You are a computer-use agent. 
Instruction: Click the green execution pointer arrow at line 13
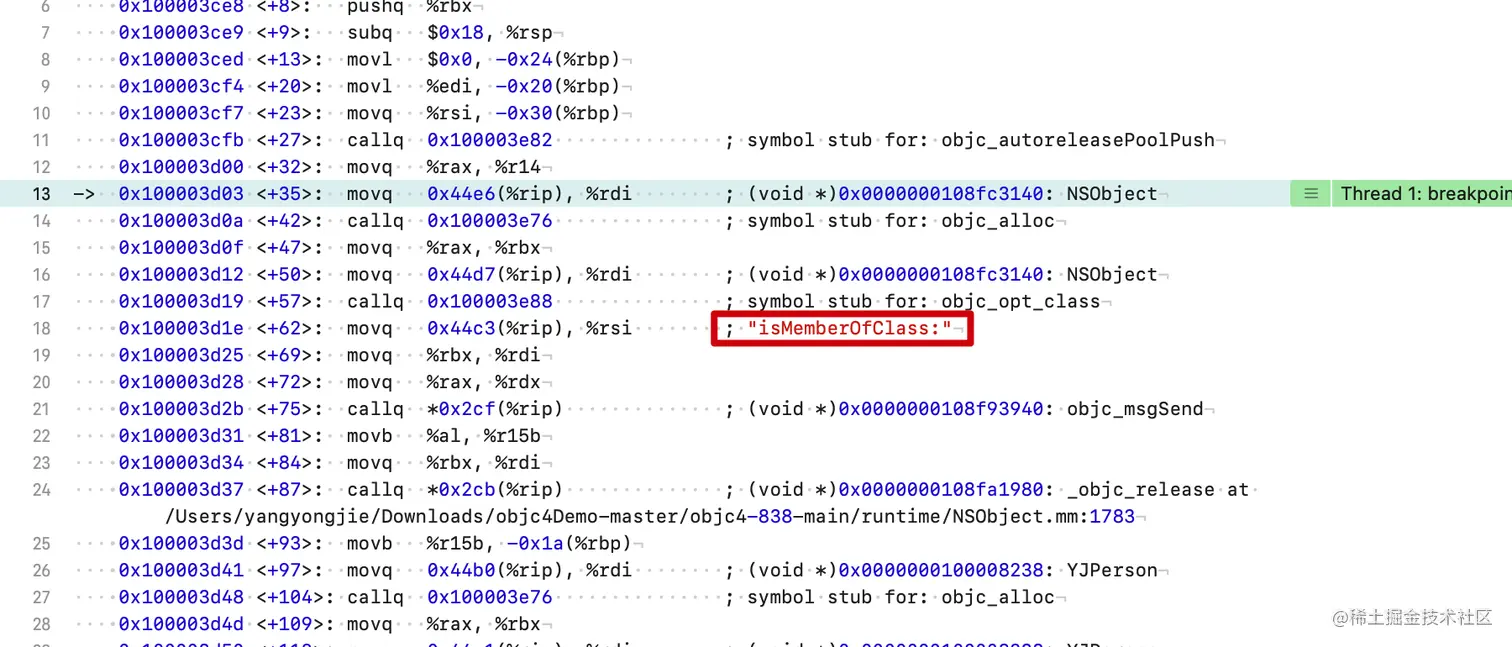tap(85, 193)
